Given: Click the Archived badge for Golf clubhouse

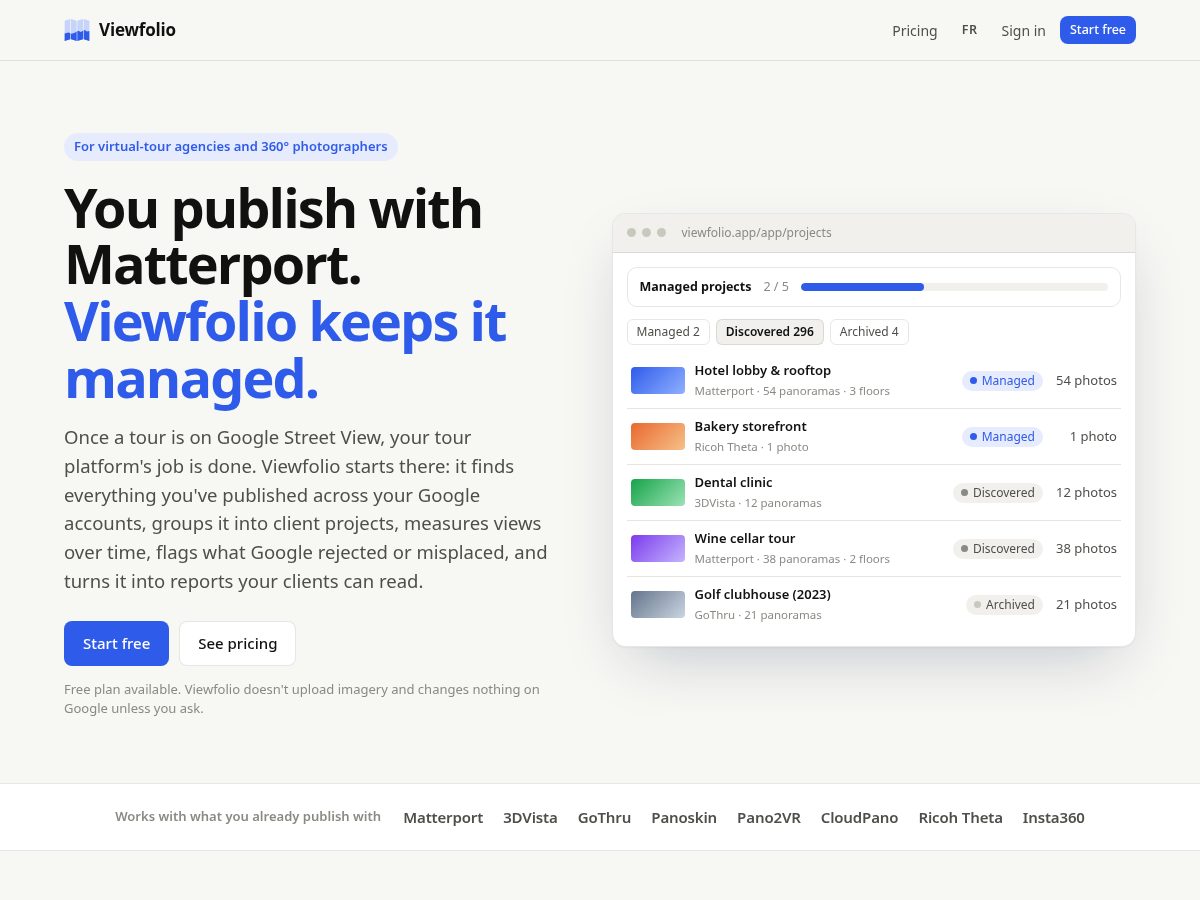Looking at the screenshot, I should pyautogui.click(x=1004, y=605).
